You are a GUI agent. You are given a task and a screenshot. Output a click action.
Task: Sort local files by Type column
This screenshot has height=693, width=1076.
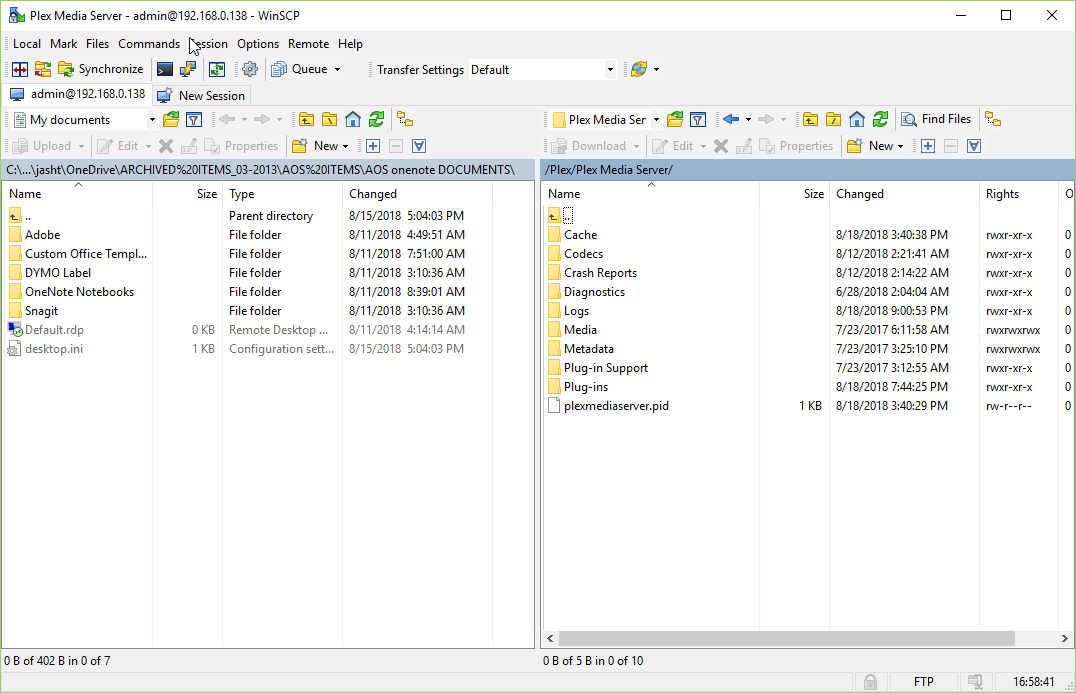[282, 194]
